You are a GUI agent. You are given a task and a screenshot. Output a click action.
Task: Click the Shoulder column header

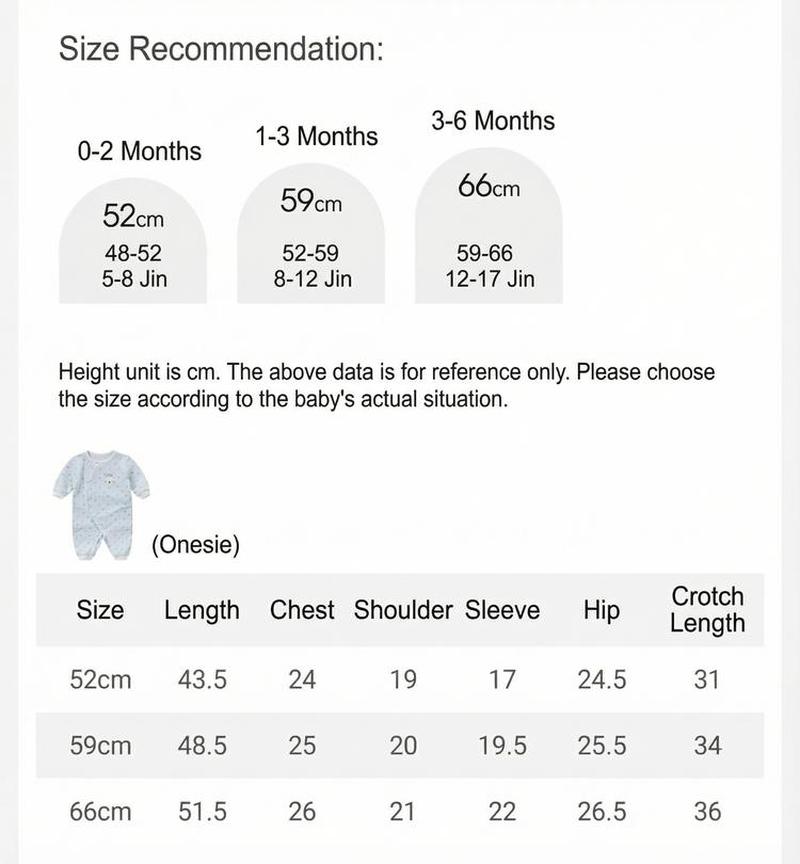click(x=403, y=610)
